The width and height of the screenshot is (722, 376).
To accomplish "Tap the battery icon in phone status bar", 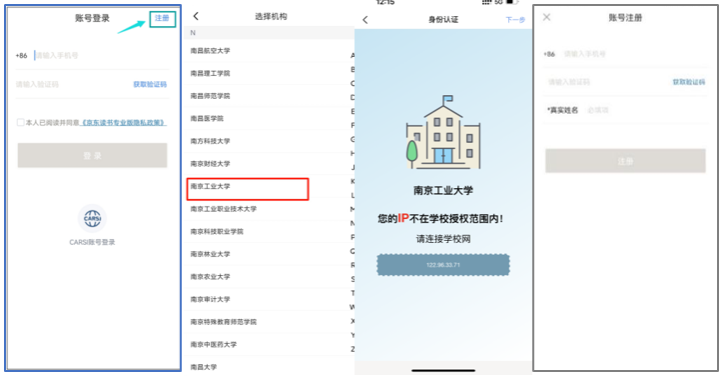I will [x=511, y=2].
